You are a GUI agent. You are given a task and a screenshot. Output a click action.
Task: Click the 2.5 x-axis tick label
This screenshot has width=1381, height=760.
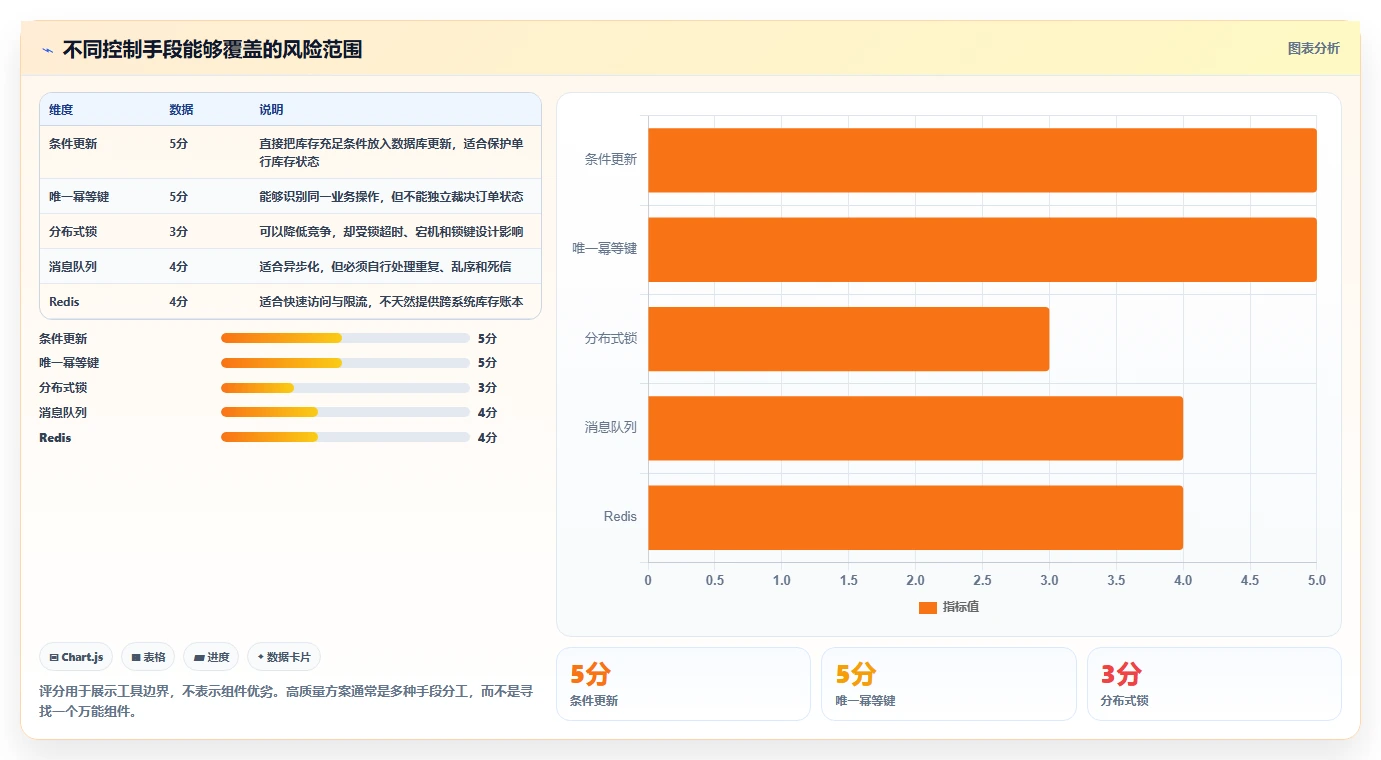coord(982,580)
